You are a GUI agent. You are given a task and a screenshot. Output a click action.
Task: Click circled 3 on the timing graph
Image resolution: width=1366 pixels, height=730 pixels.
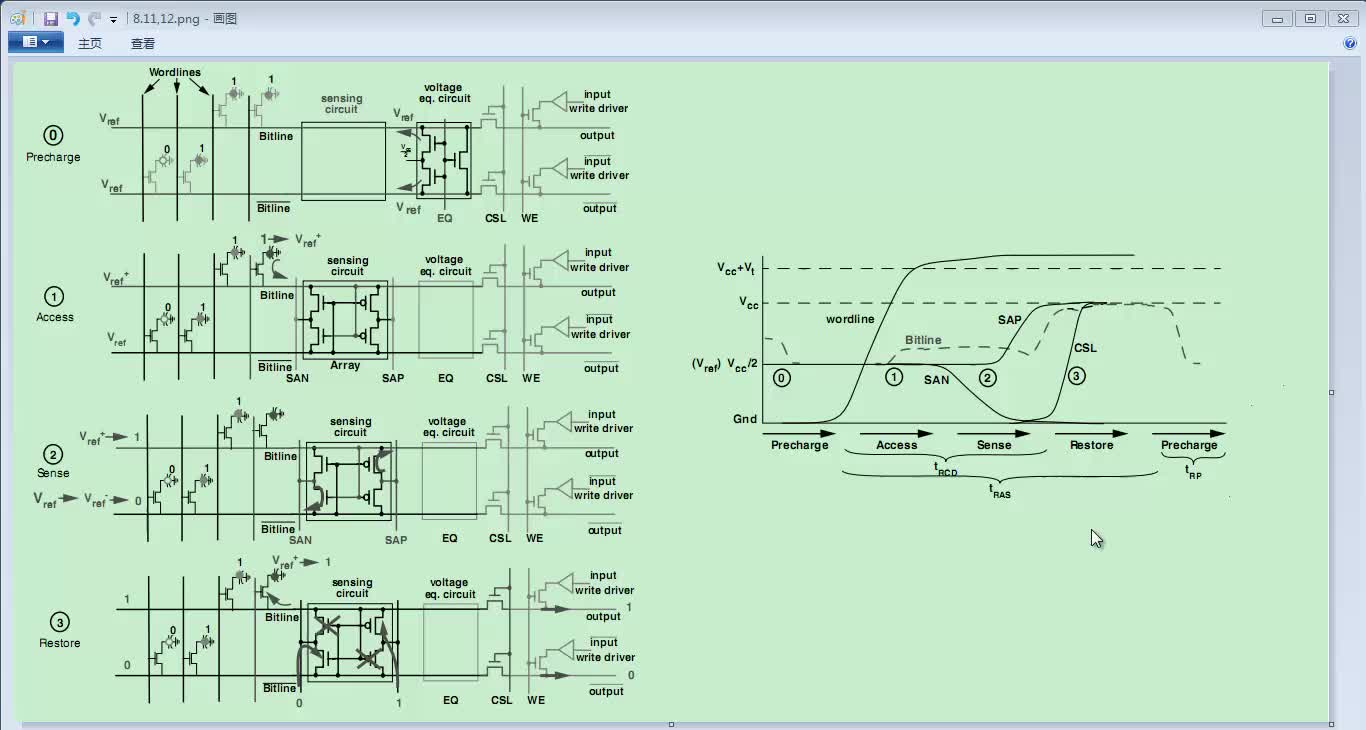pyautogui.click(x=1076, y=377)
